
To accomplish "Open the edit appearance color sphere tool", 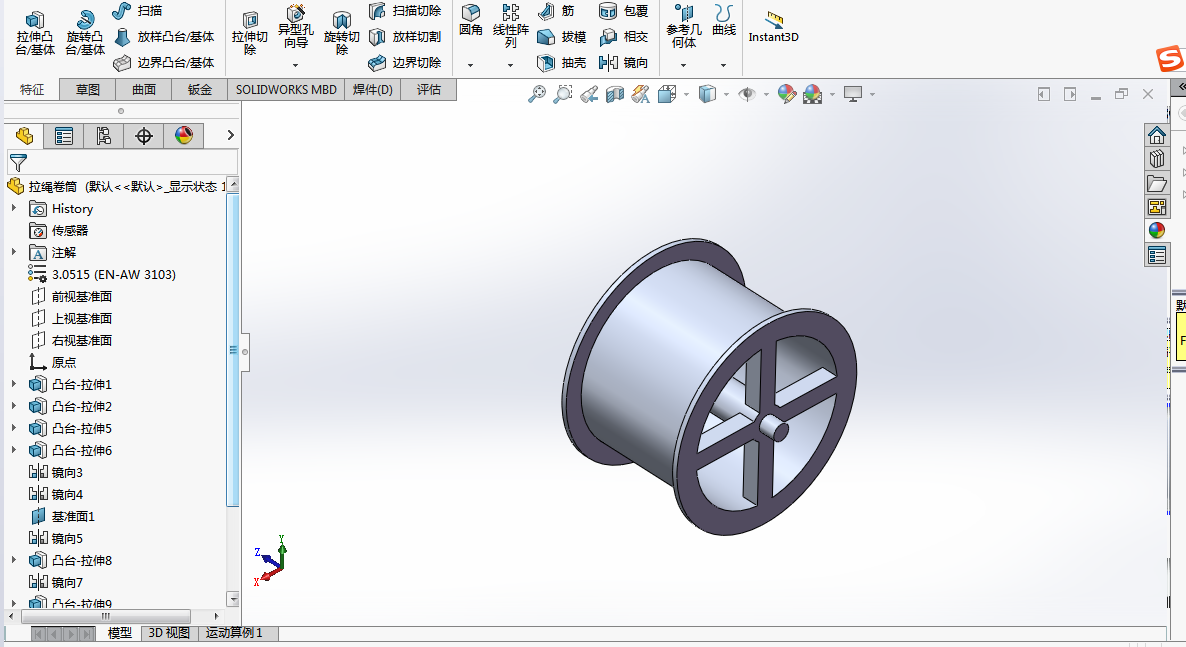I will (787, 94).
